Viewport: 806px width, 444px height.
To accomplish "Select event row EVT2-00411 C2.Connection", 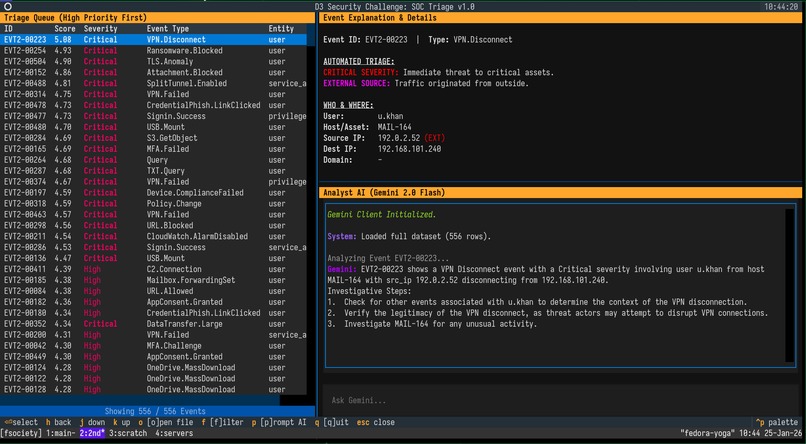I will coord(153,269).
